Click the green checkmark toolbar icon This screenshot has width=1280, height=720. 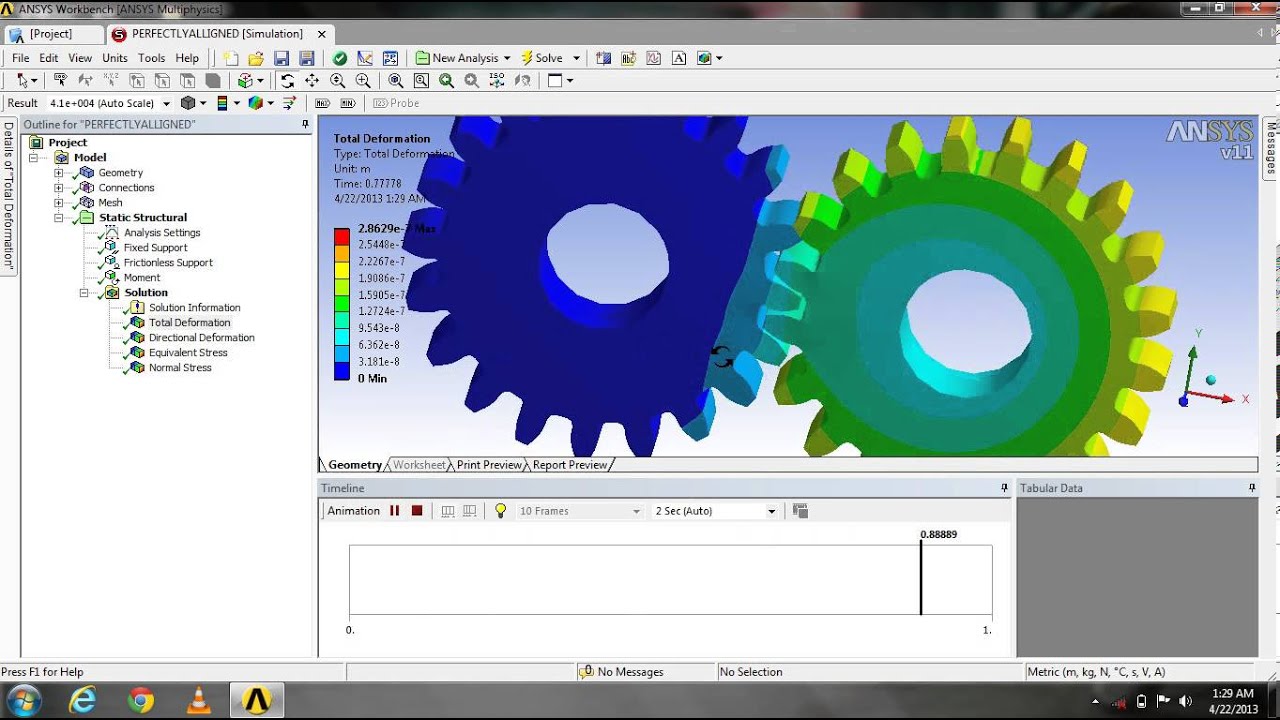pos(340,58)
